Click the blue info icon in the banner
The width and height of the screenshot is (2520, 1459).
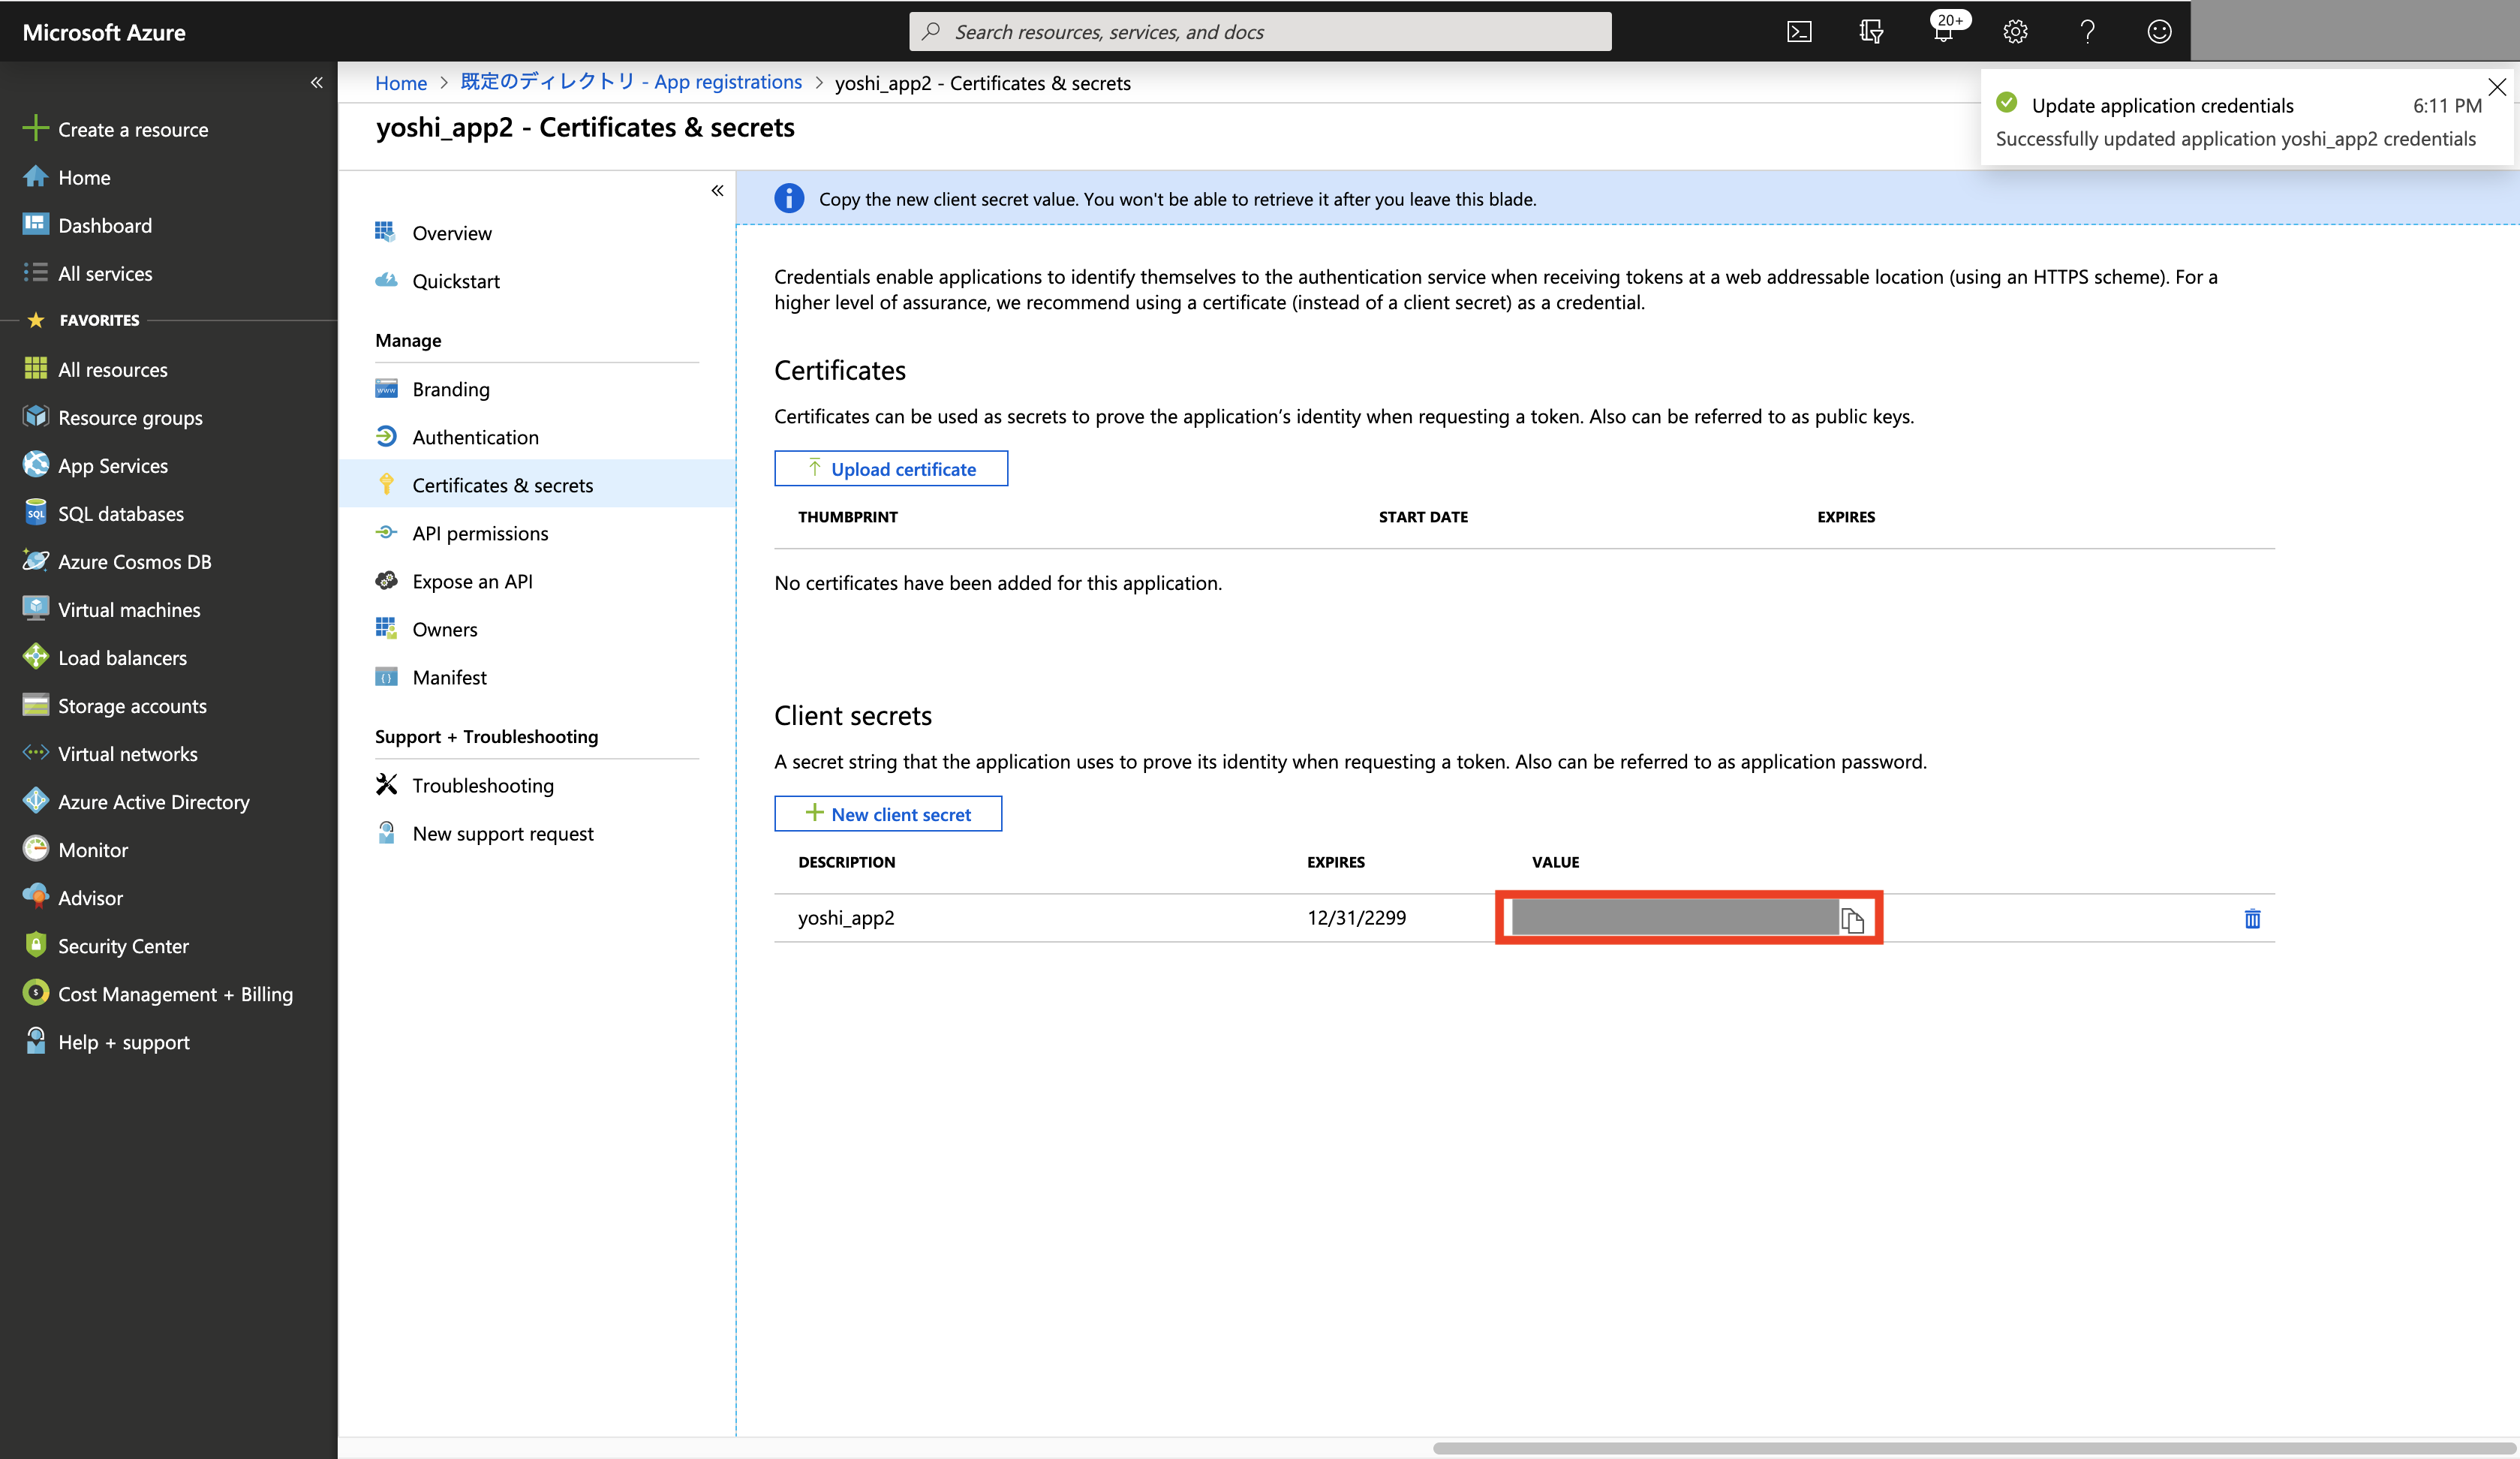(x=789, y=198)
